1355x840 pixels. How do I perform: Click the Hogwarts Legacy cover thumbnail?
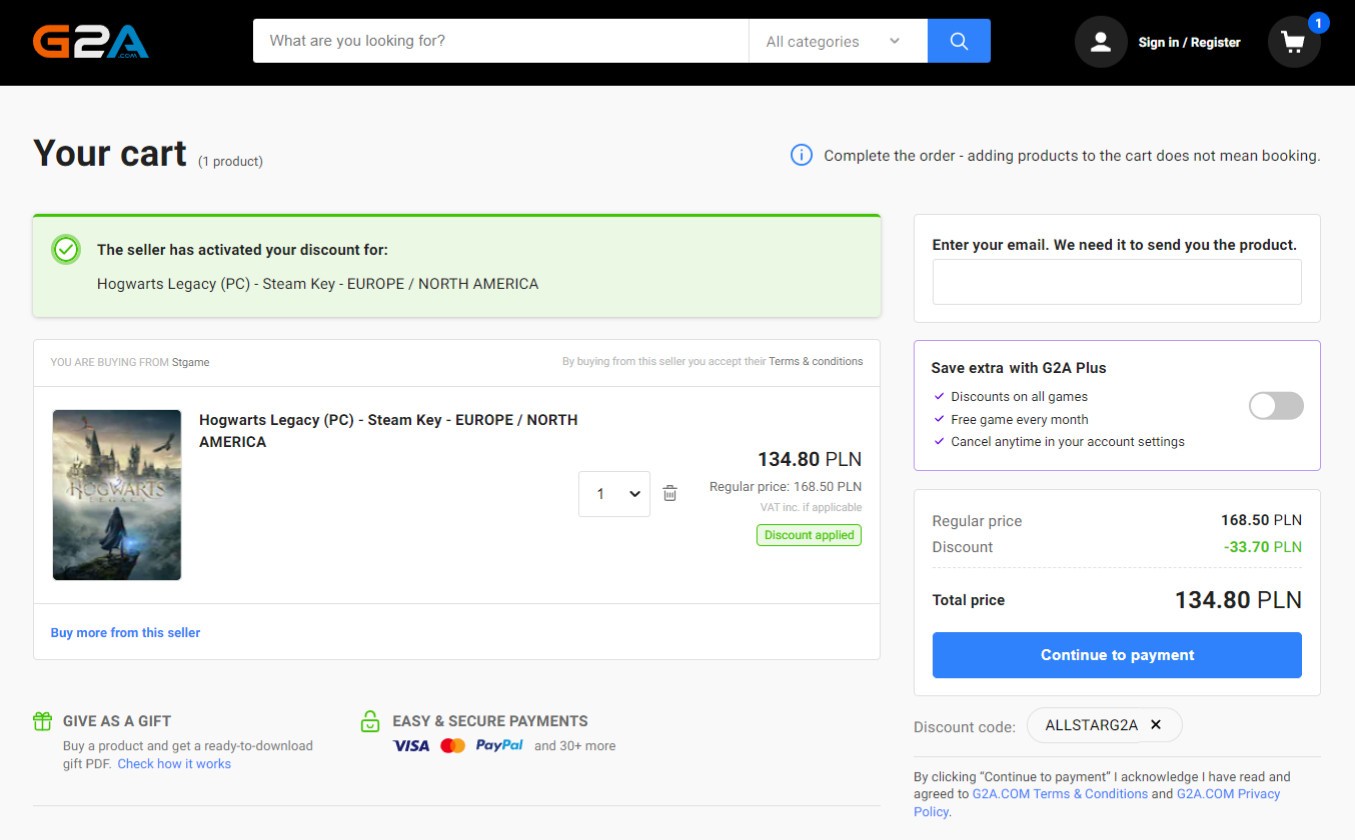(117, 495)
